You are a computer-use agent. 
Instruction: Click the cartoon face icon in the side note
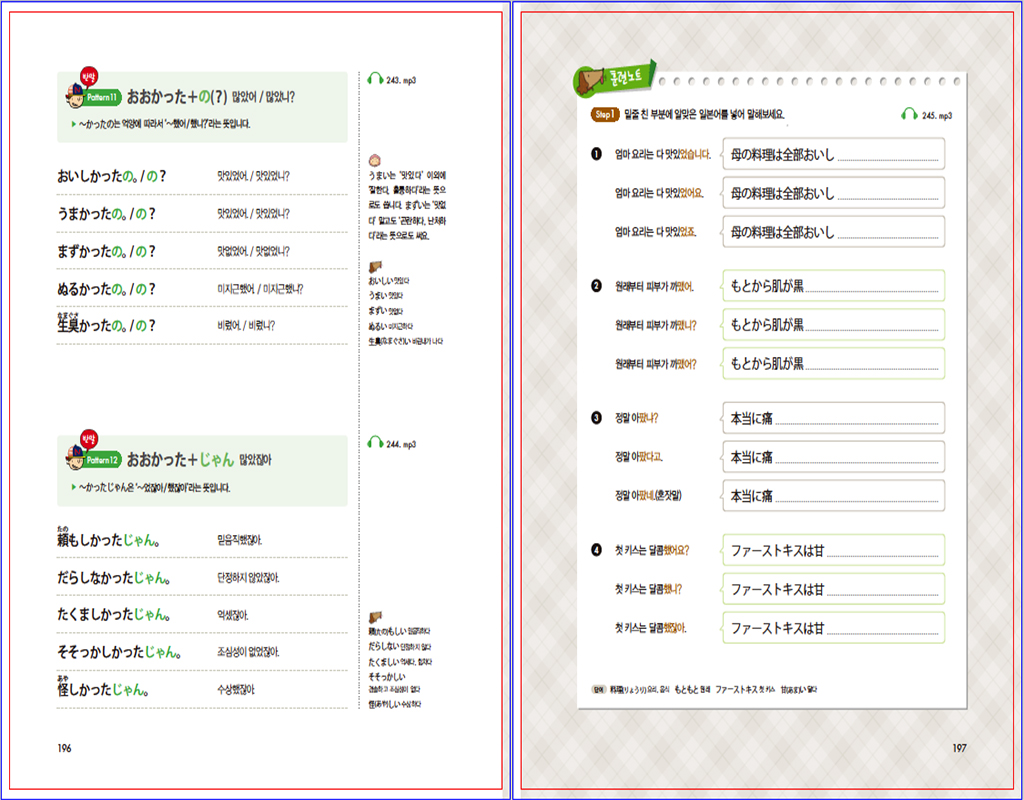(x=375, y=160)
